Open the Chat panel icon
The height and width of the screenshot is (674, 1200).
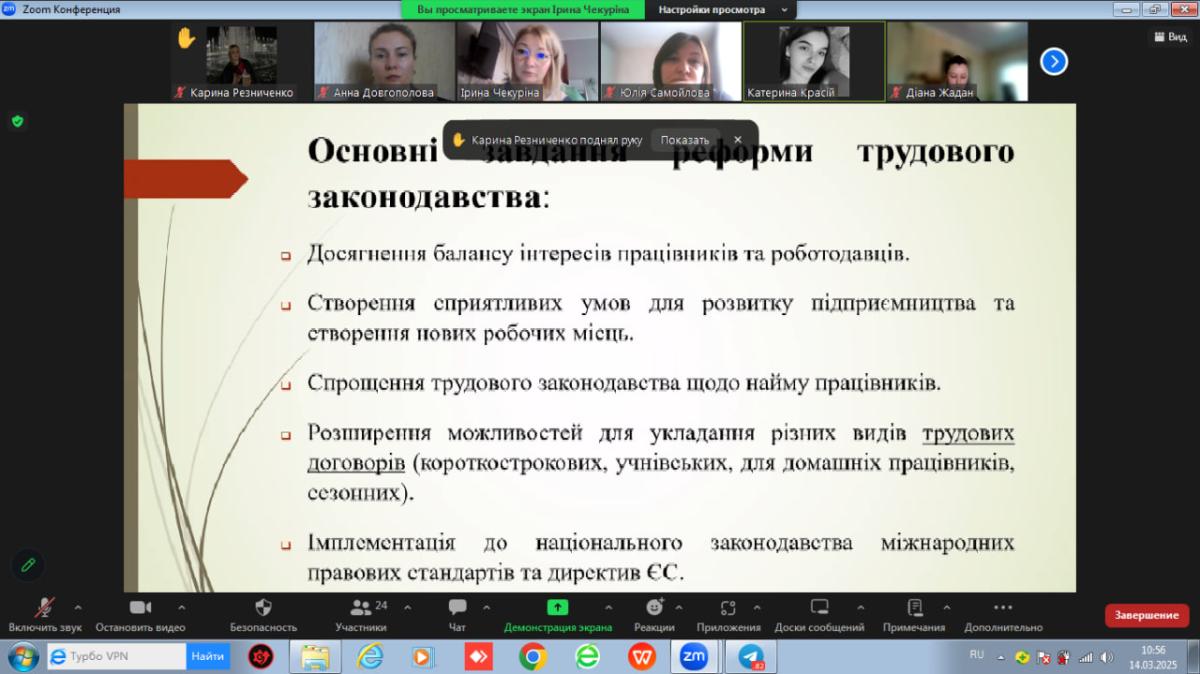coord(457,608)
